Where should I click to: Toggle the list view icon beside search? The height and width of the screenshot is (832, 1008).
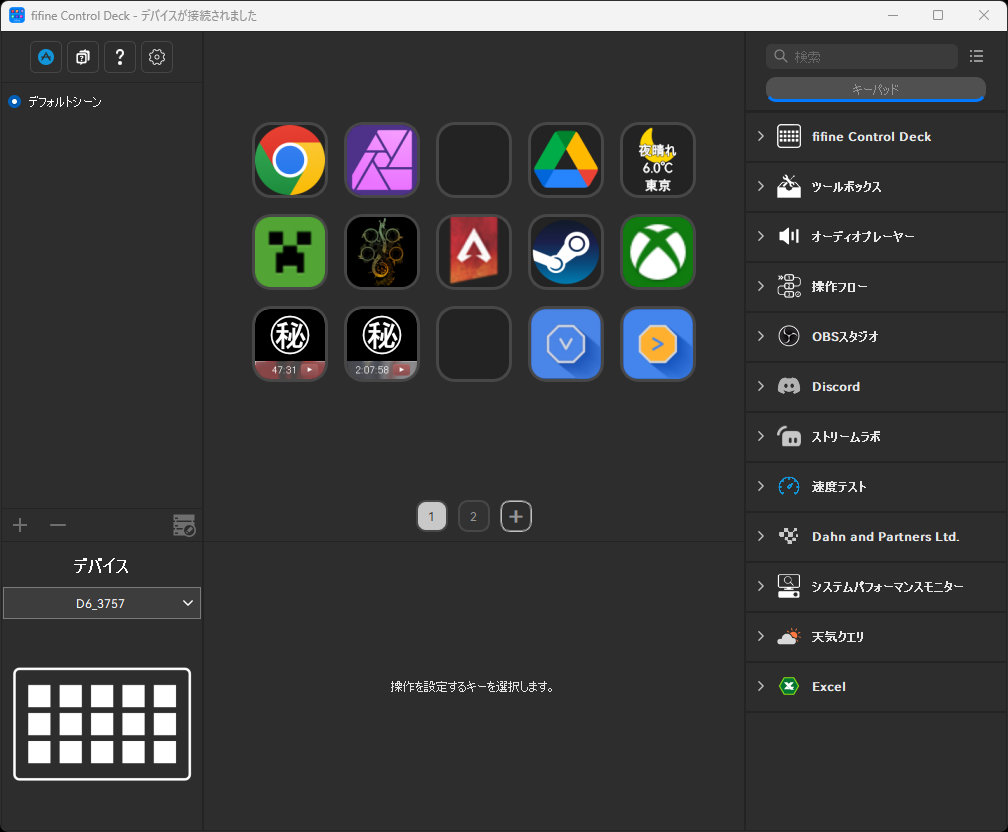[x=977, y=56]
